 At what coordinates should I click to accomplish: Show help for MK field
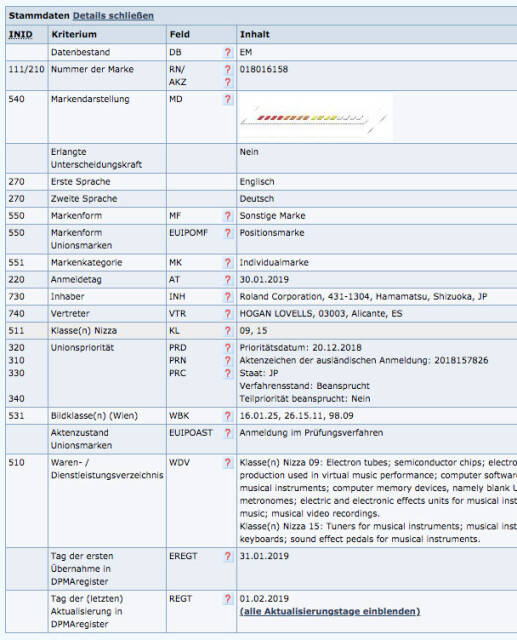228,263
